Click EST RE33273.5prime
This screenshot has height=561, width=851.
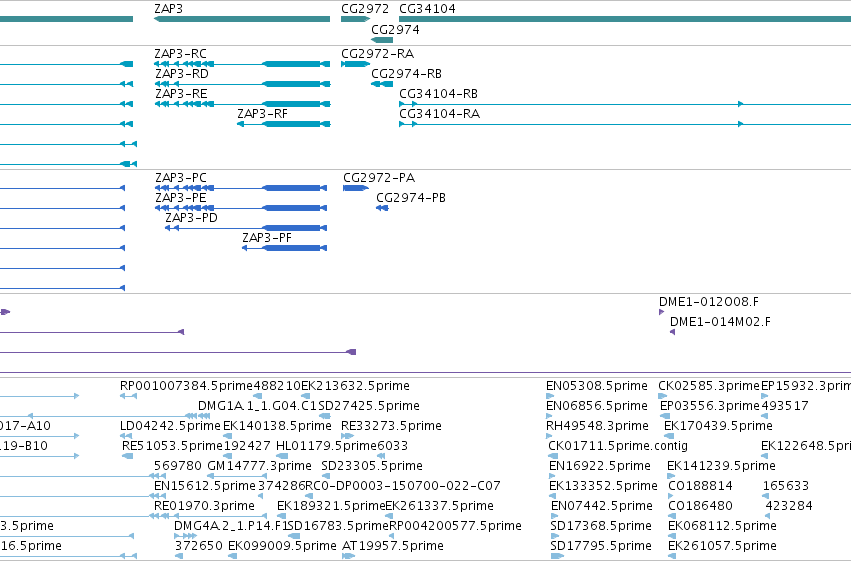coord(391,426)
